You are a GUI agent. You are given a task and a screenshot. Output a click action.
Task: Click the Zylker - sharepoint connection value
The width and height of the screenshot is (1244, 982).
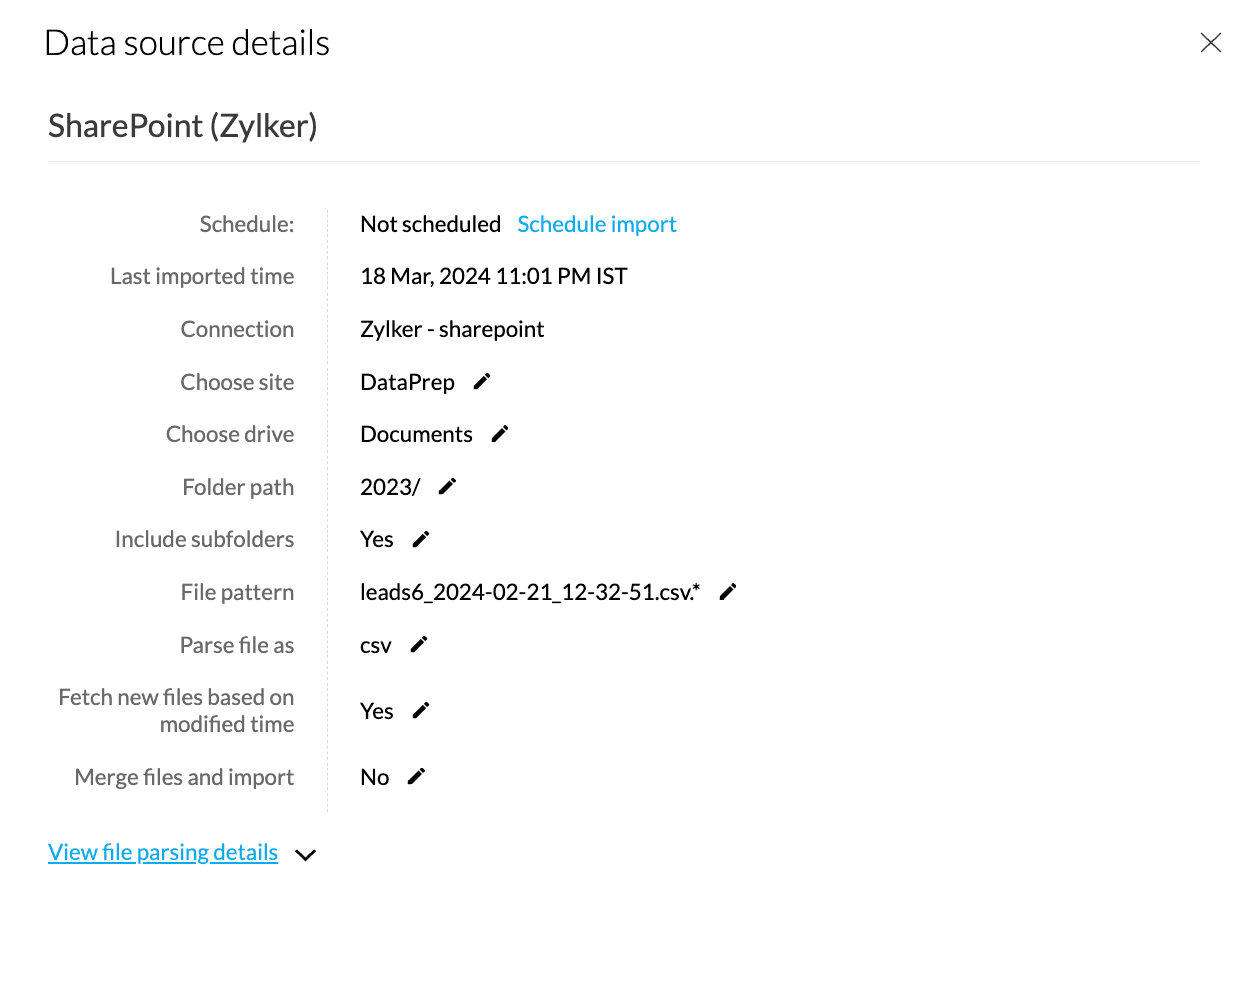(452, 329)
